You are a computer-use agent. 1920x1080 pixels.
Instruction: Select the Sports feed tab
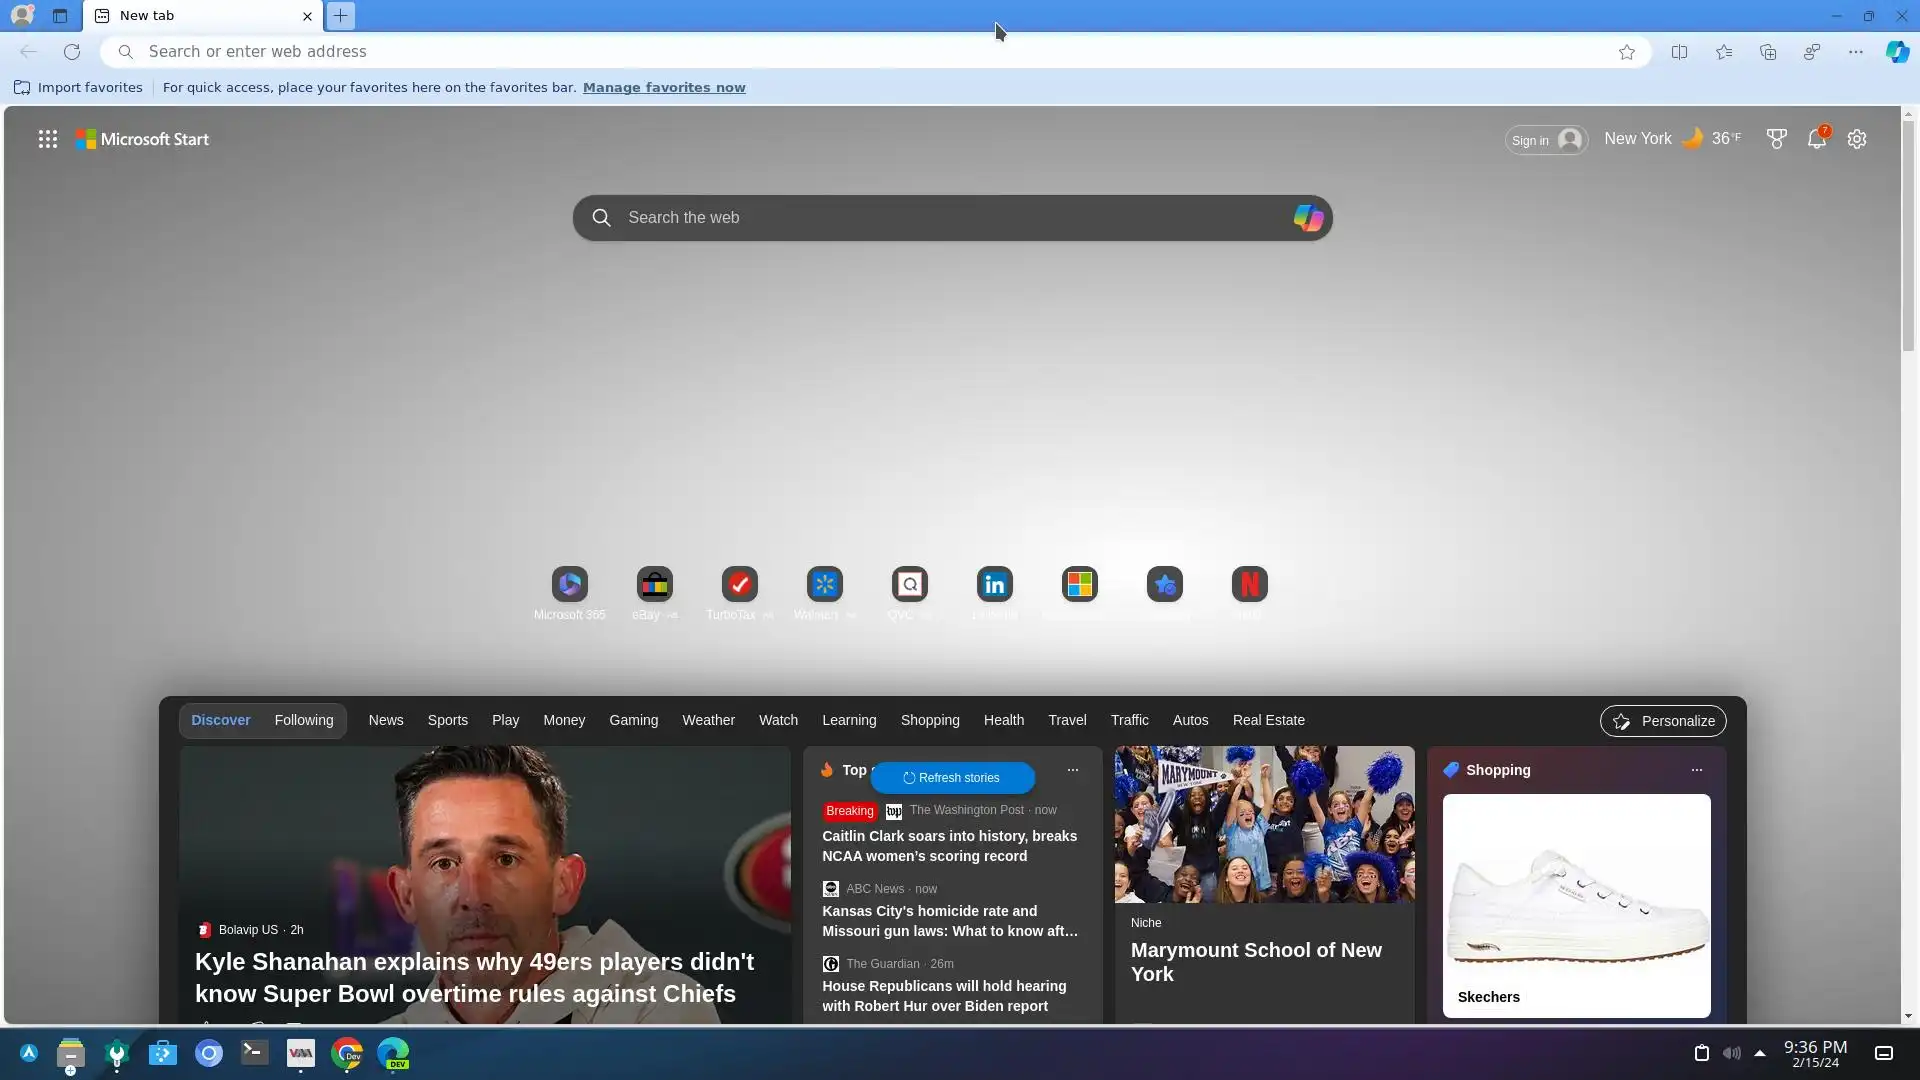coord(447,720)
